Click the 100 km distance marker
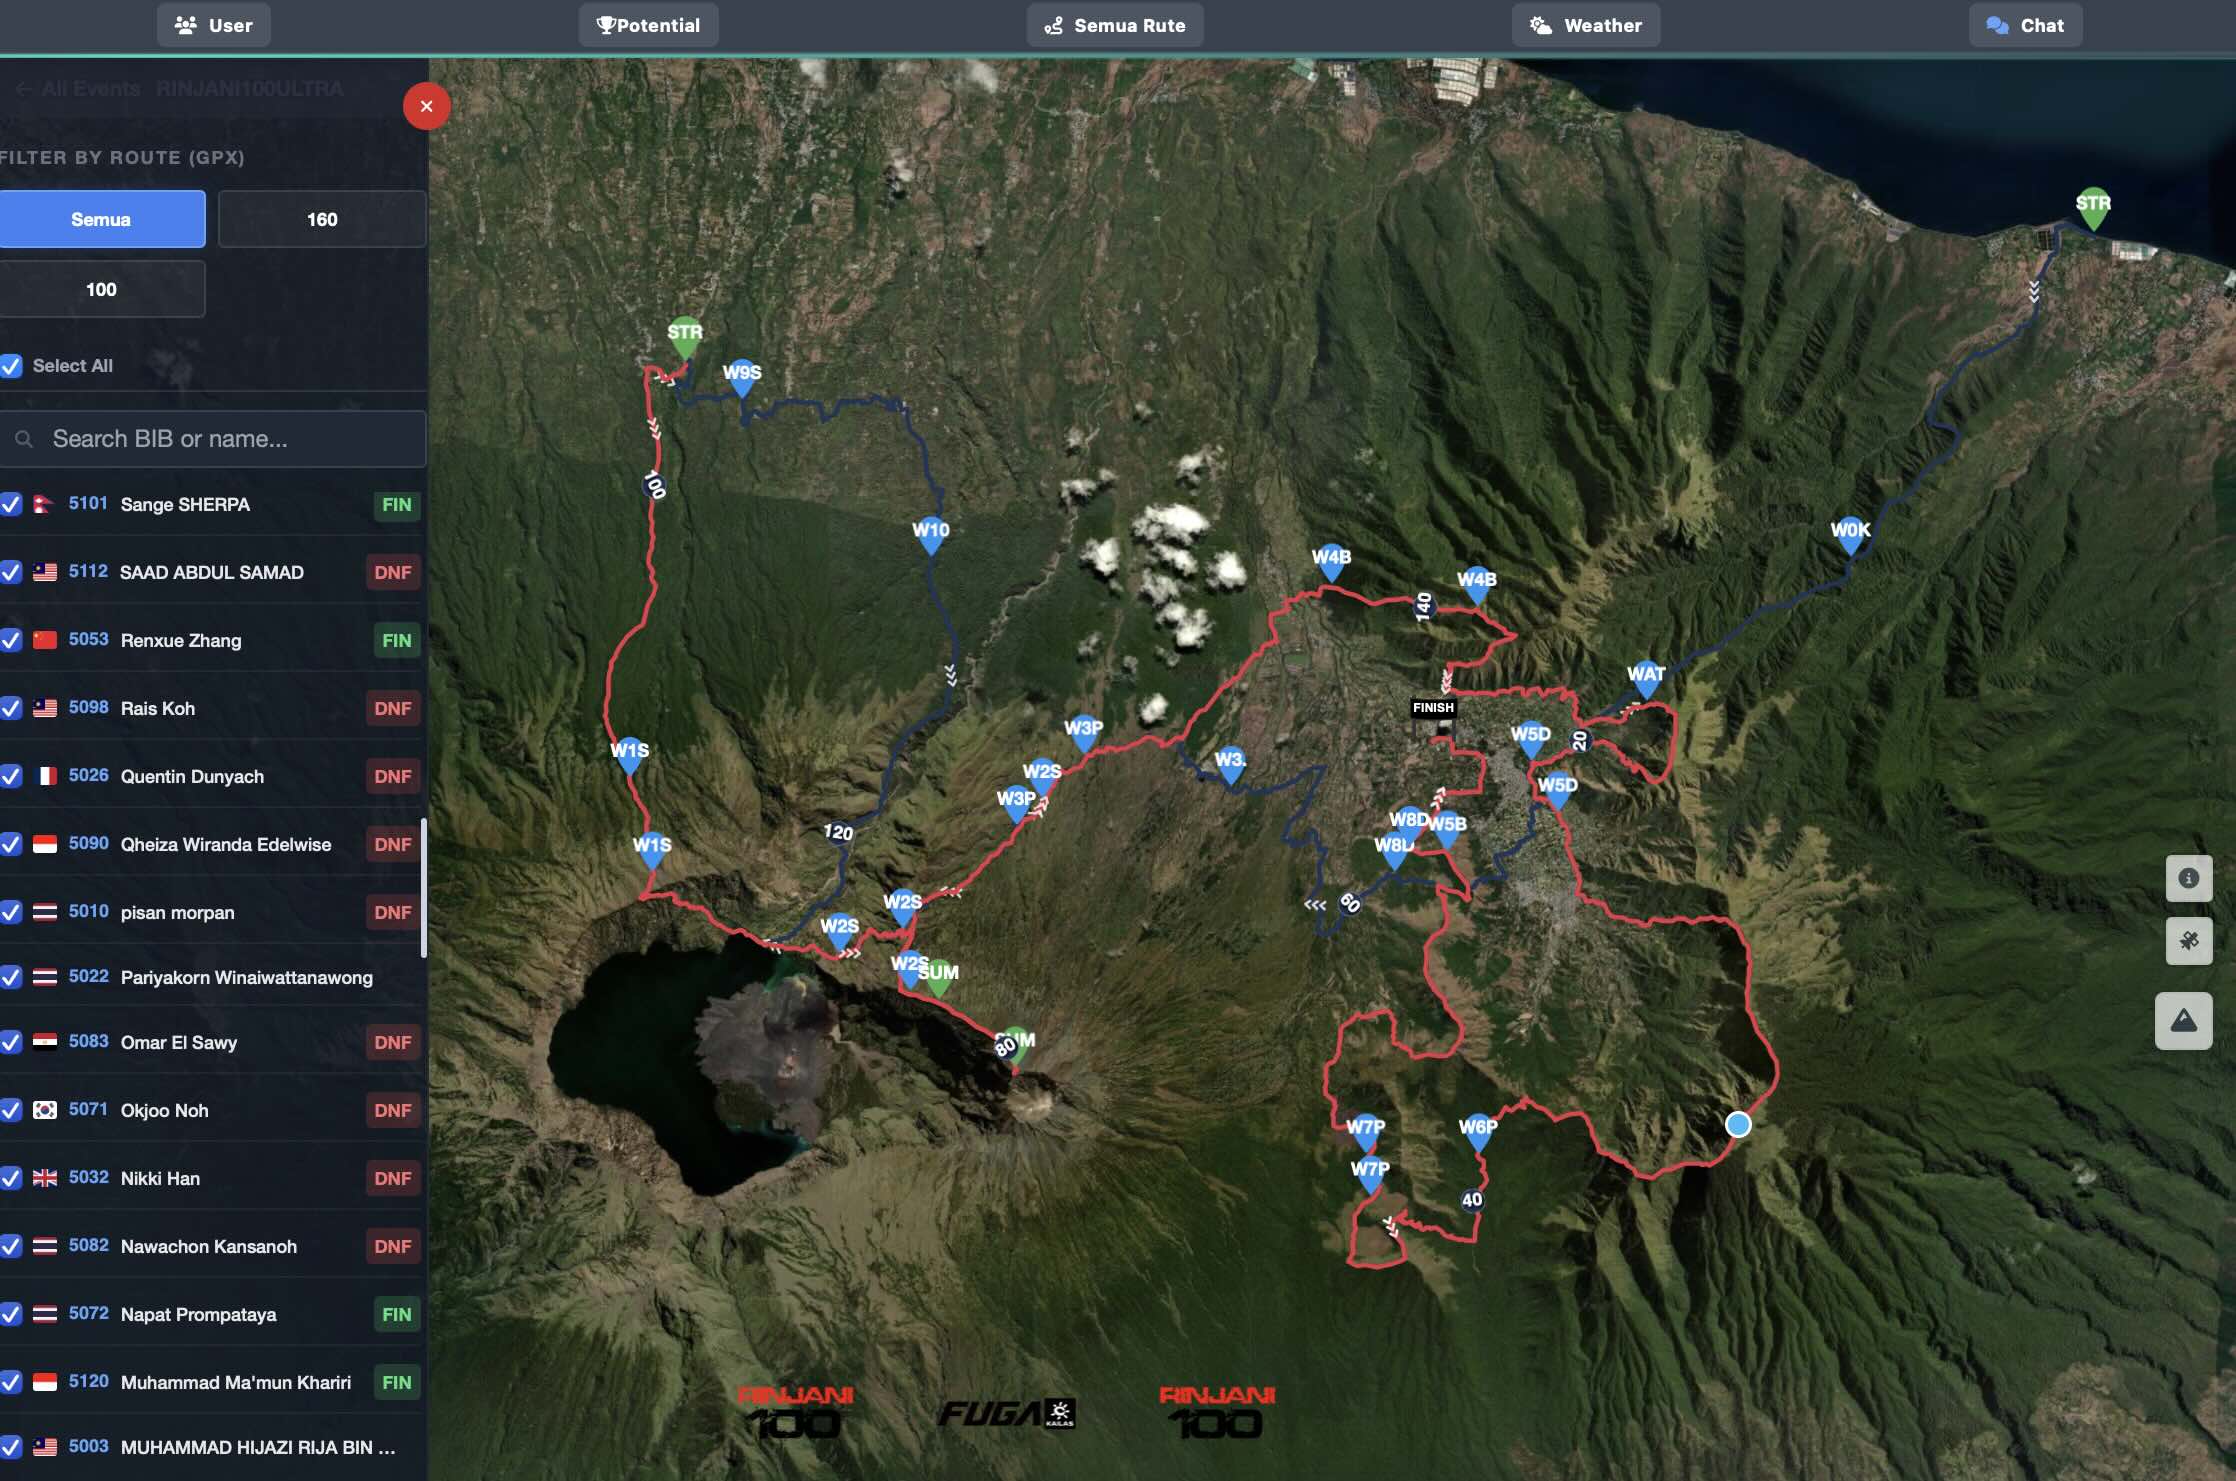The image size is (2236, 1481). coord(654,484)
